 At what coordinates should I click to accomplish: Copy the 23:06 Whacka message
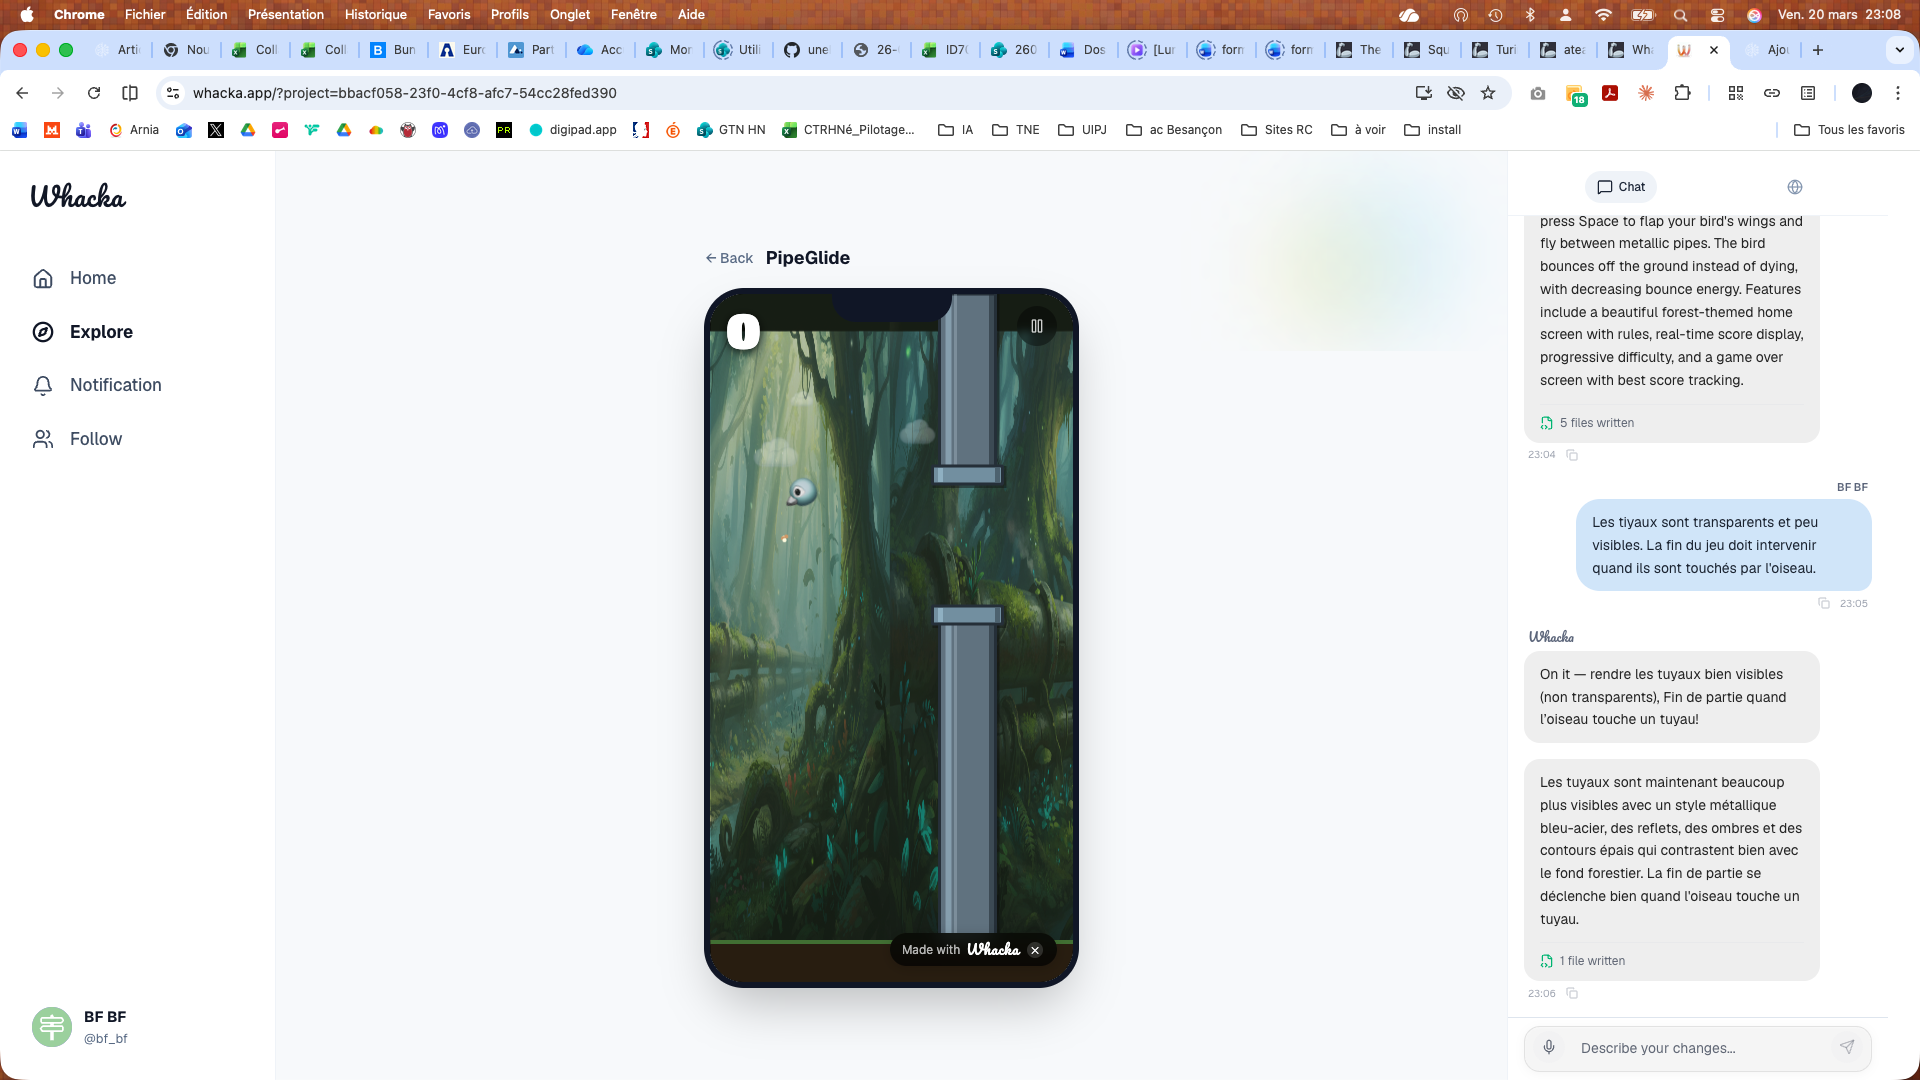click(x=1572, y=993)
